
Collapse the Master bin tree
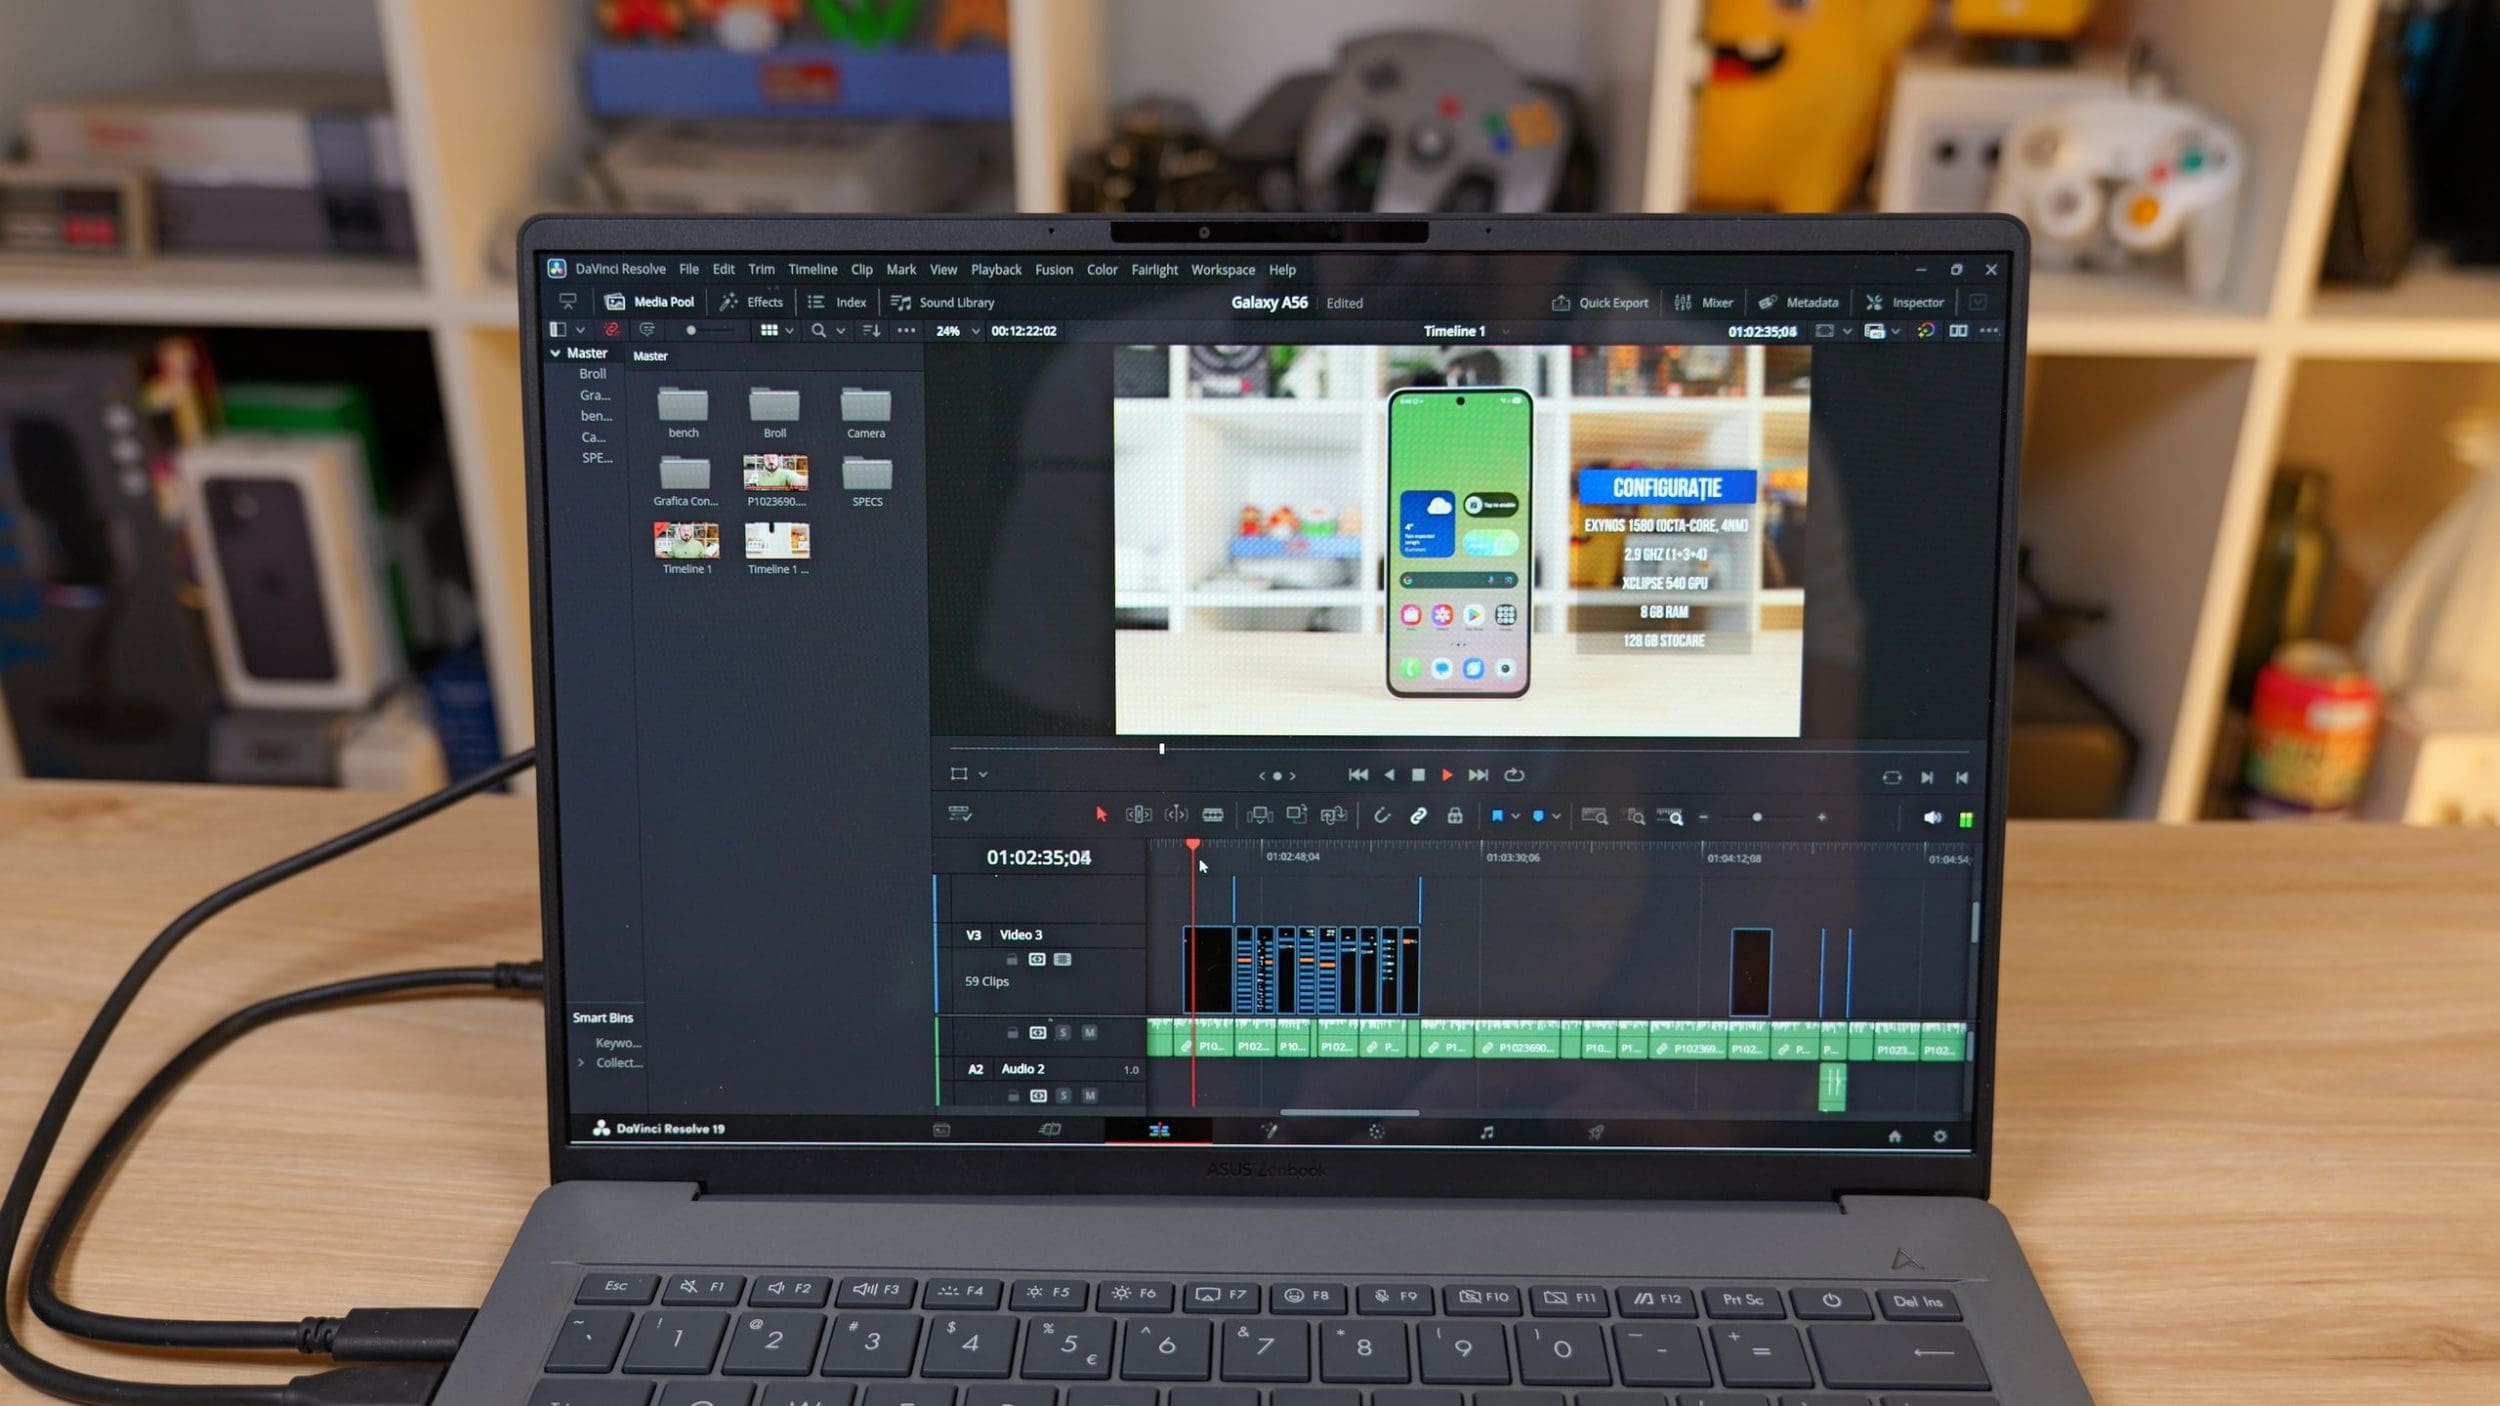coord(555,353)
